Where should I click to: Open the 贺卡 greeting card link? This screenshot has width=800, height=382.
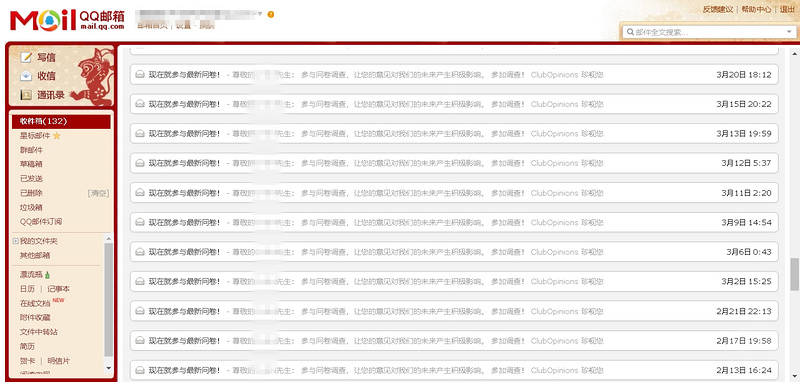(x=28, y=361)
